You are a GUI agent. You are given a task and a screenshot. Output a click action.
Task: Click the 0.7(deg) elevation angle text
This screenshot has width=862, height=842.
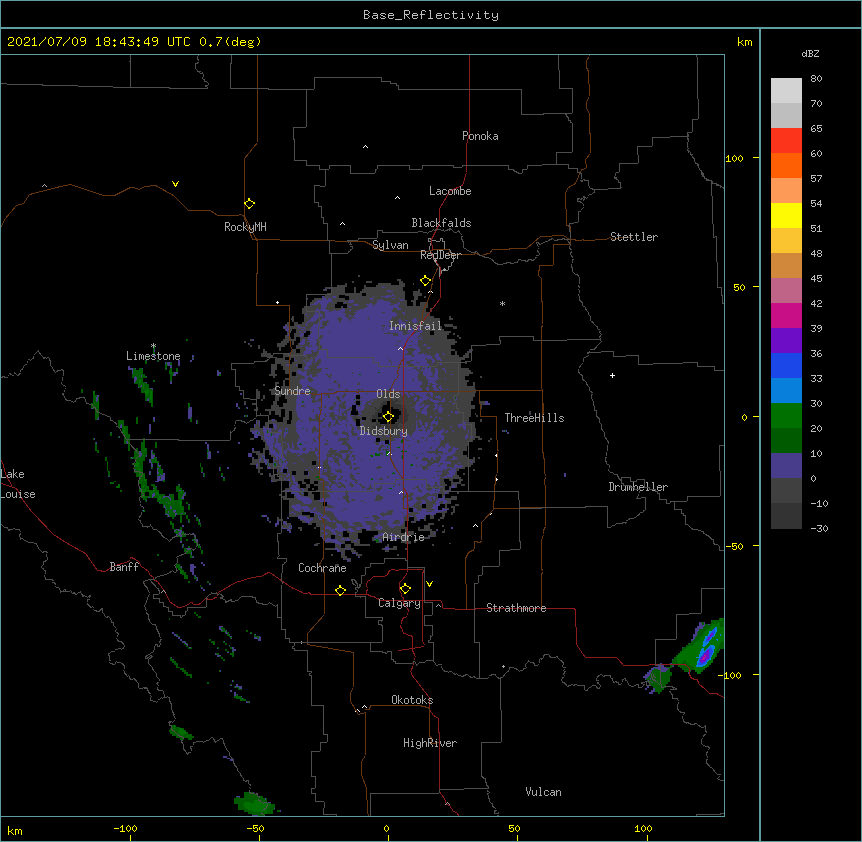click(x=230, y=42)
